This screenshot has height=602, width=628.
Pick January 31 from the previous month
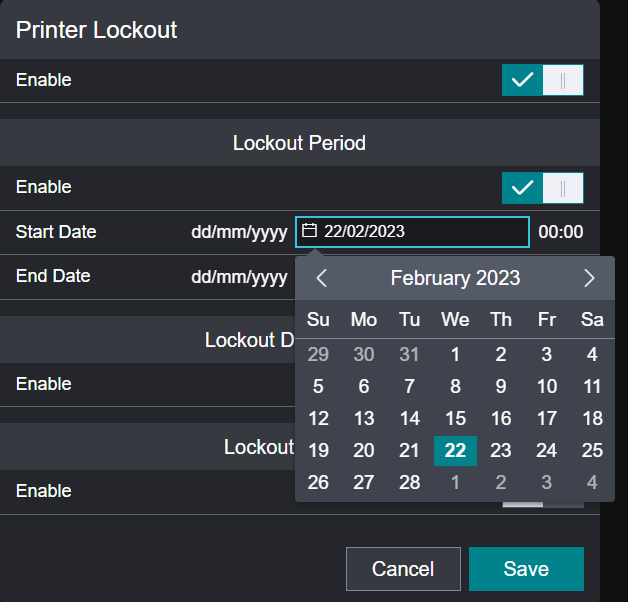[410, 354]
